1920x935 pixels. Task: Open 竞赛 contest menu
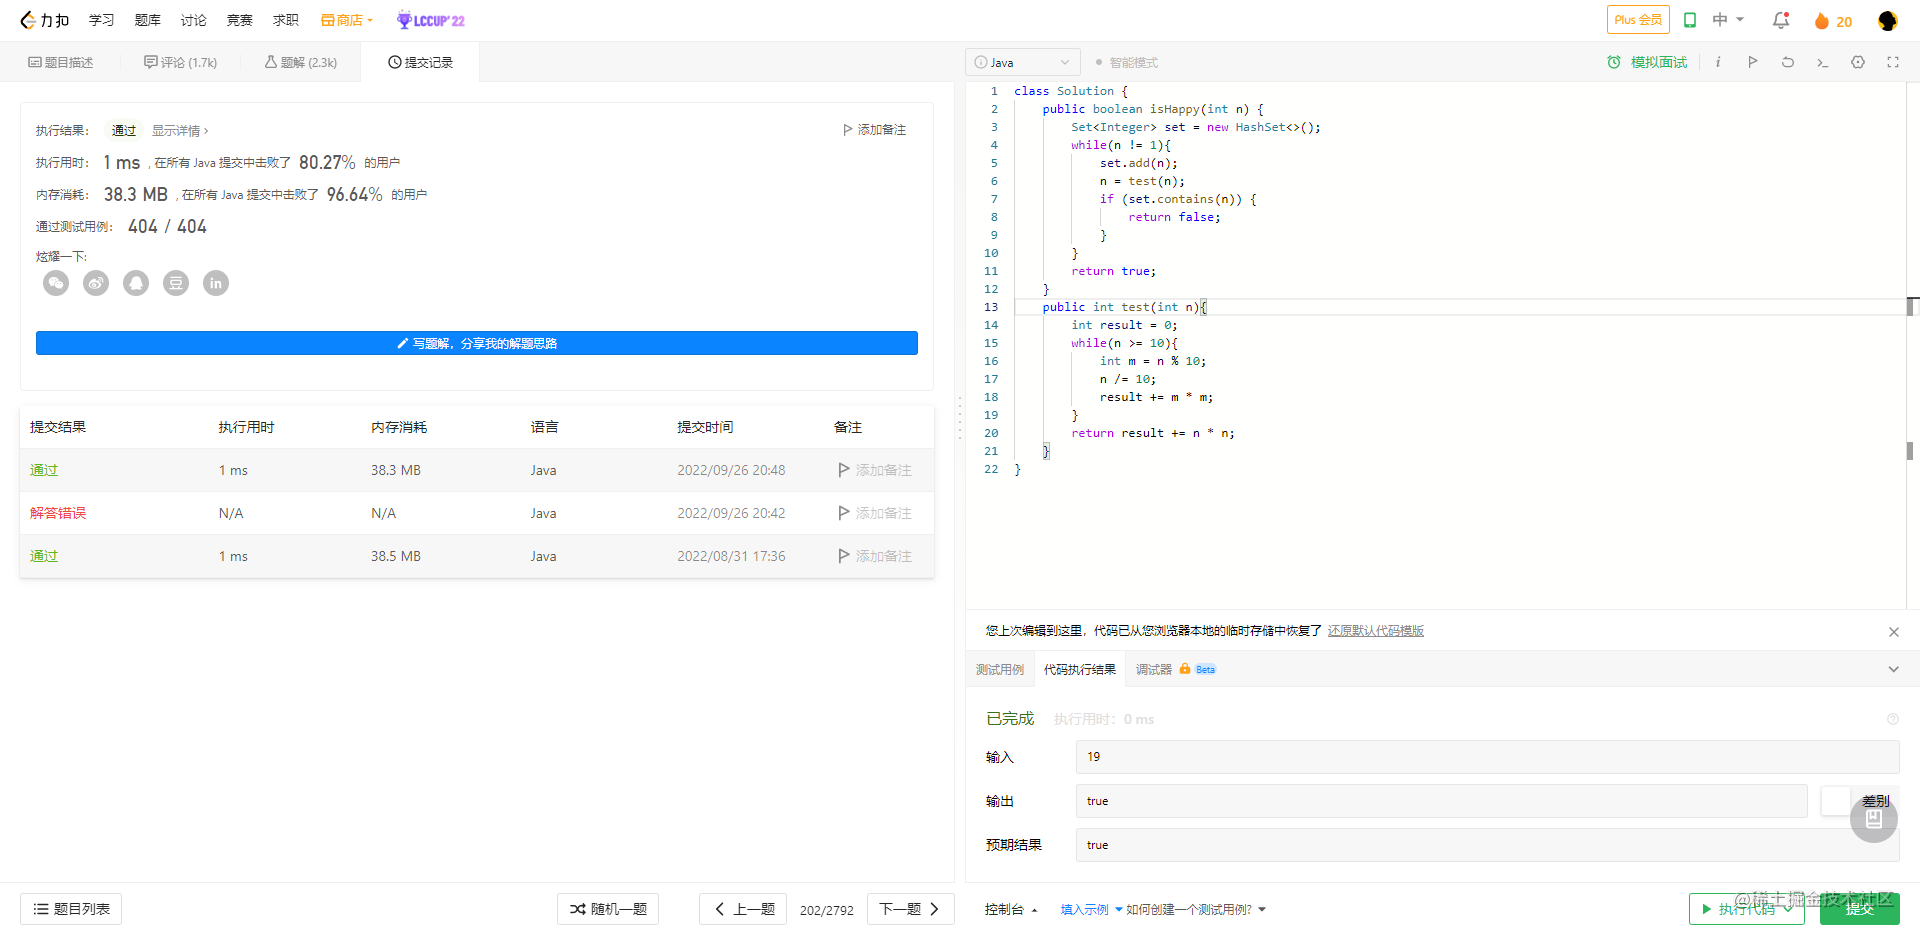coord(239,20)
